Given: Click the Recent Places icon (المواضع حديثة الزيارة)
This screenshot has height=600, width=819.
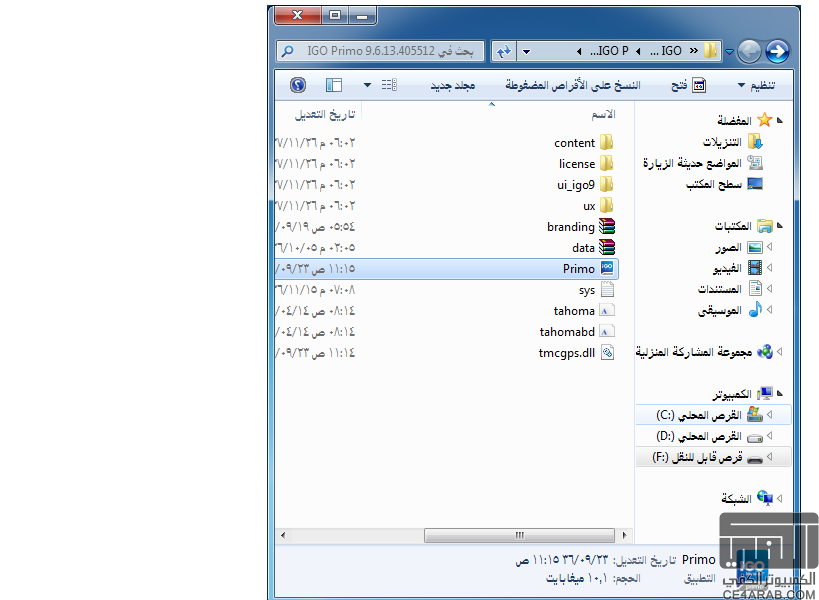Looking at the screenshot, I should tap(755, 163).
